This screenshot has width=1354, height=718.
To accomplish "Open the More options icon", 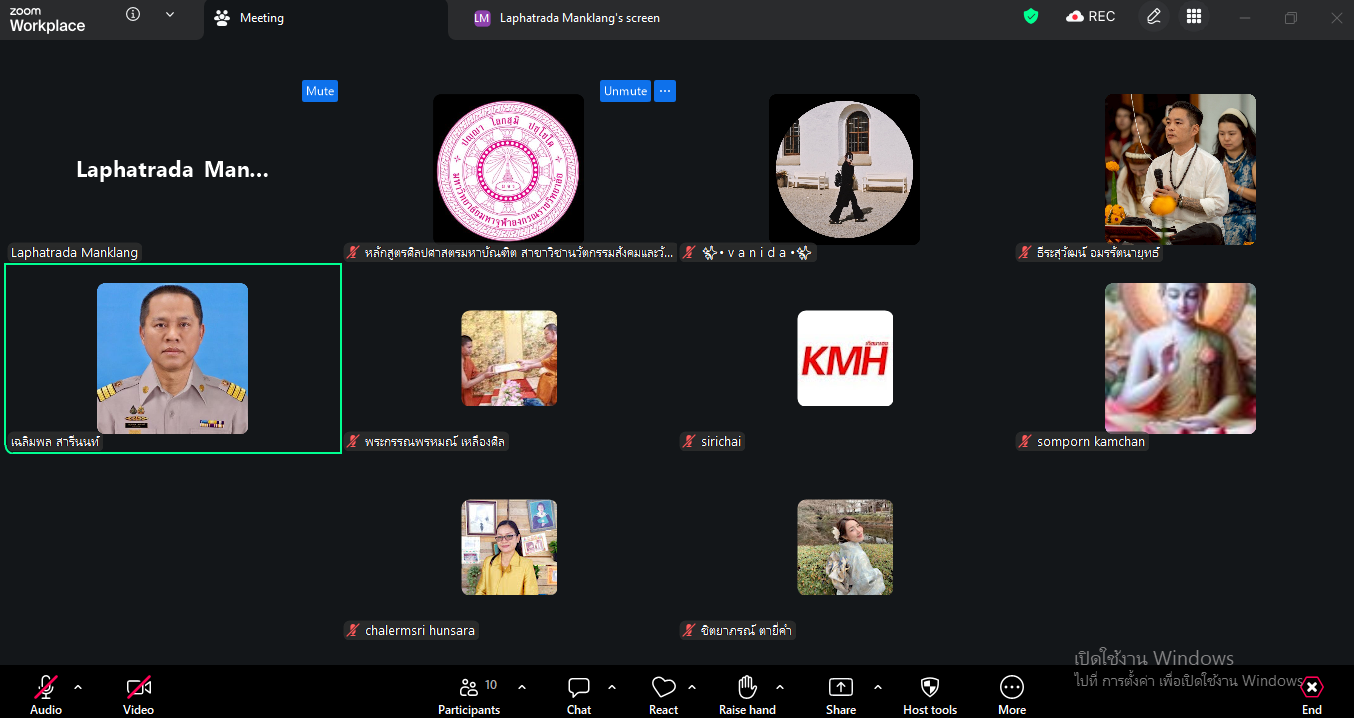I will [1011, 688].
